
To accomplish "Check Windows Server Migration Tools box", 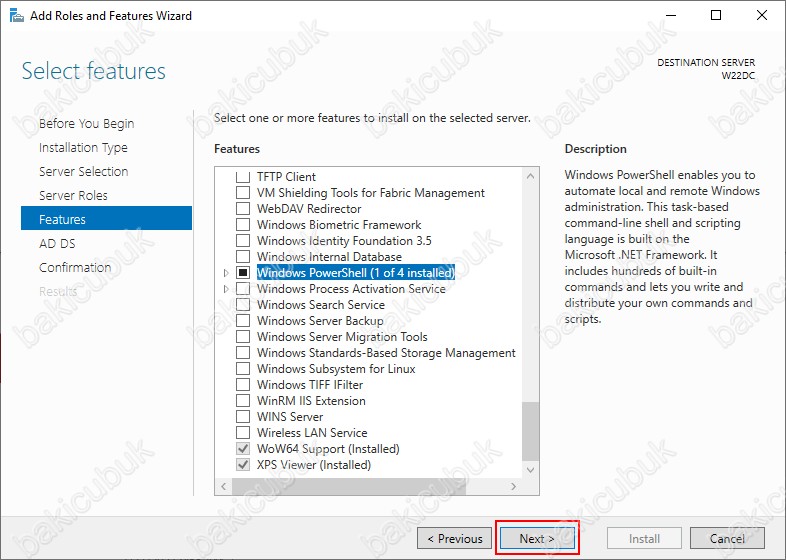I will pos(243,337).
